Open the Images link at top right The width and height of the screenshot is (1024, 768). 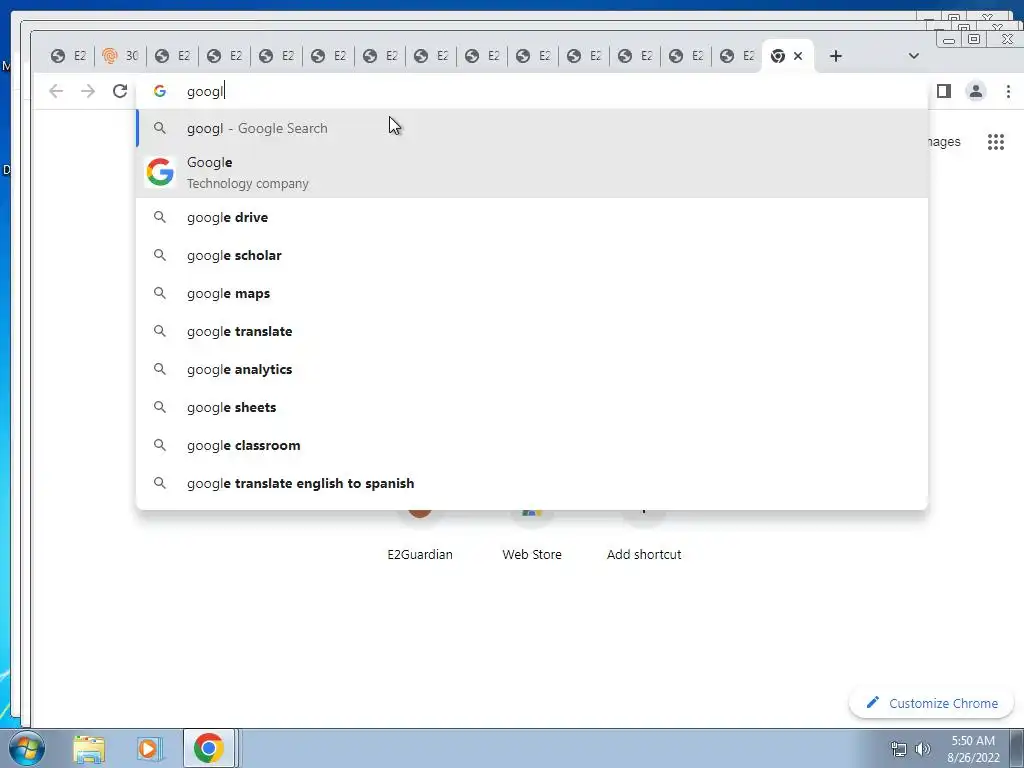945,142
